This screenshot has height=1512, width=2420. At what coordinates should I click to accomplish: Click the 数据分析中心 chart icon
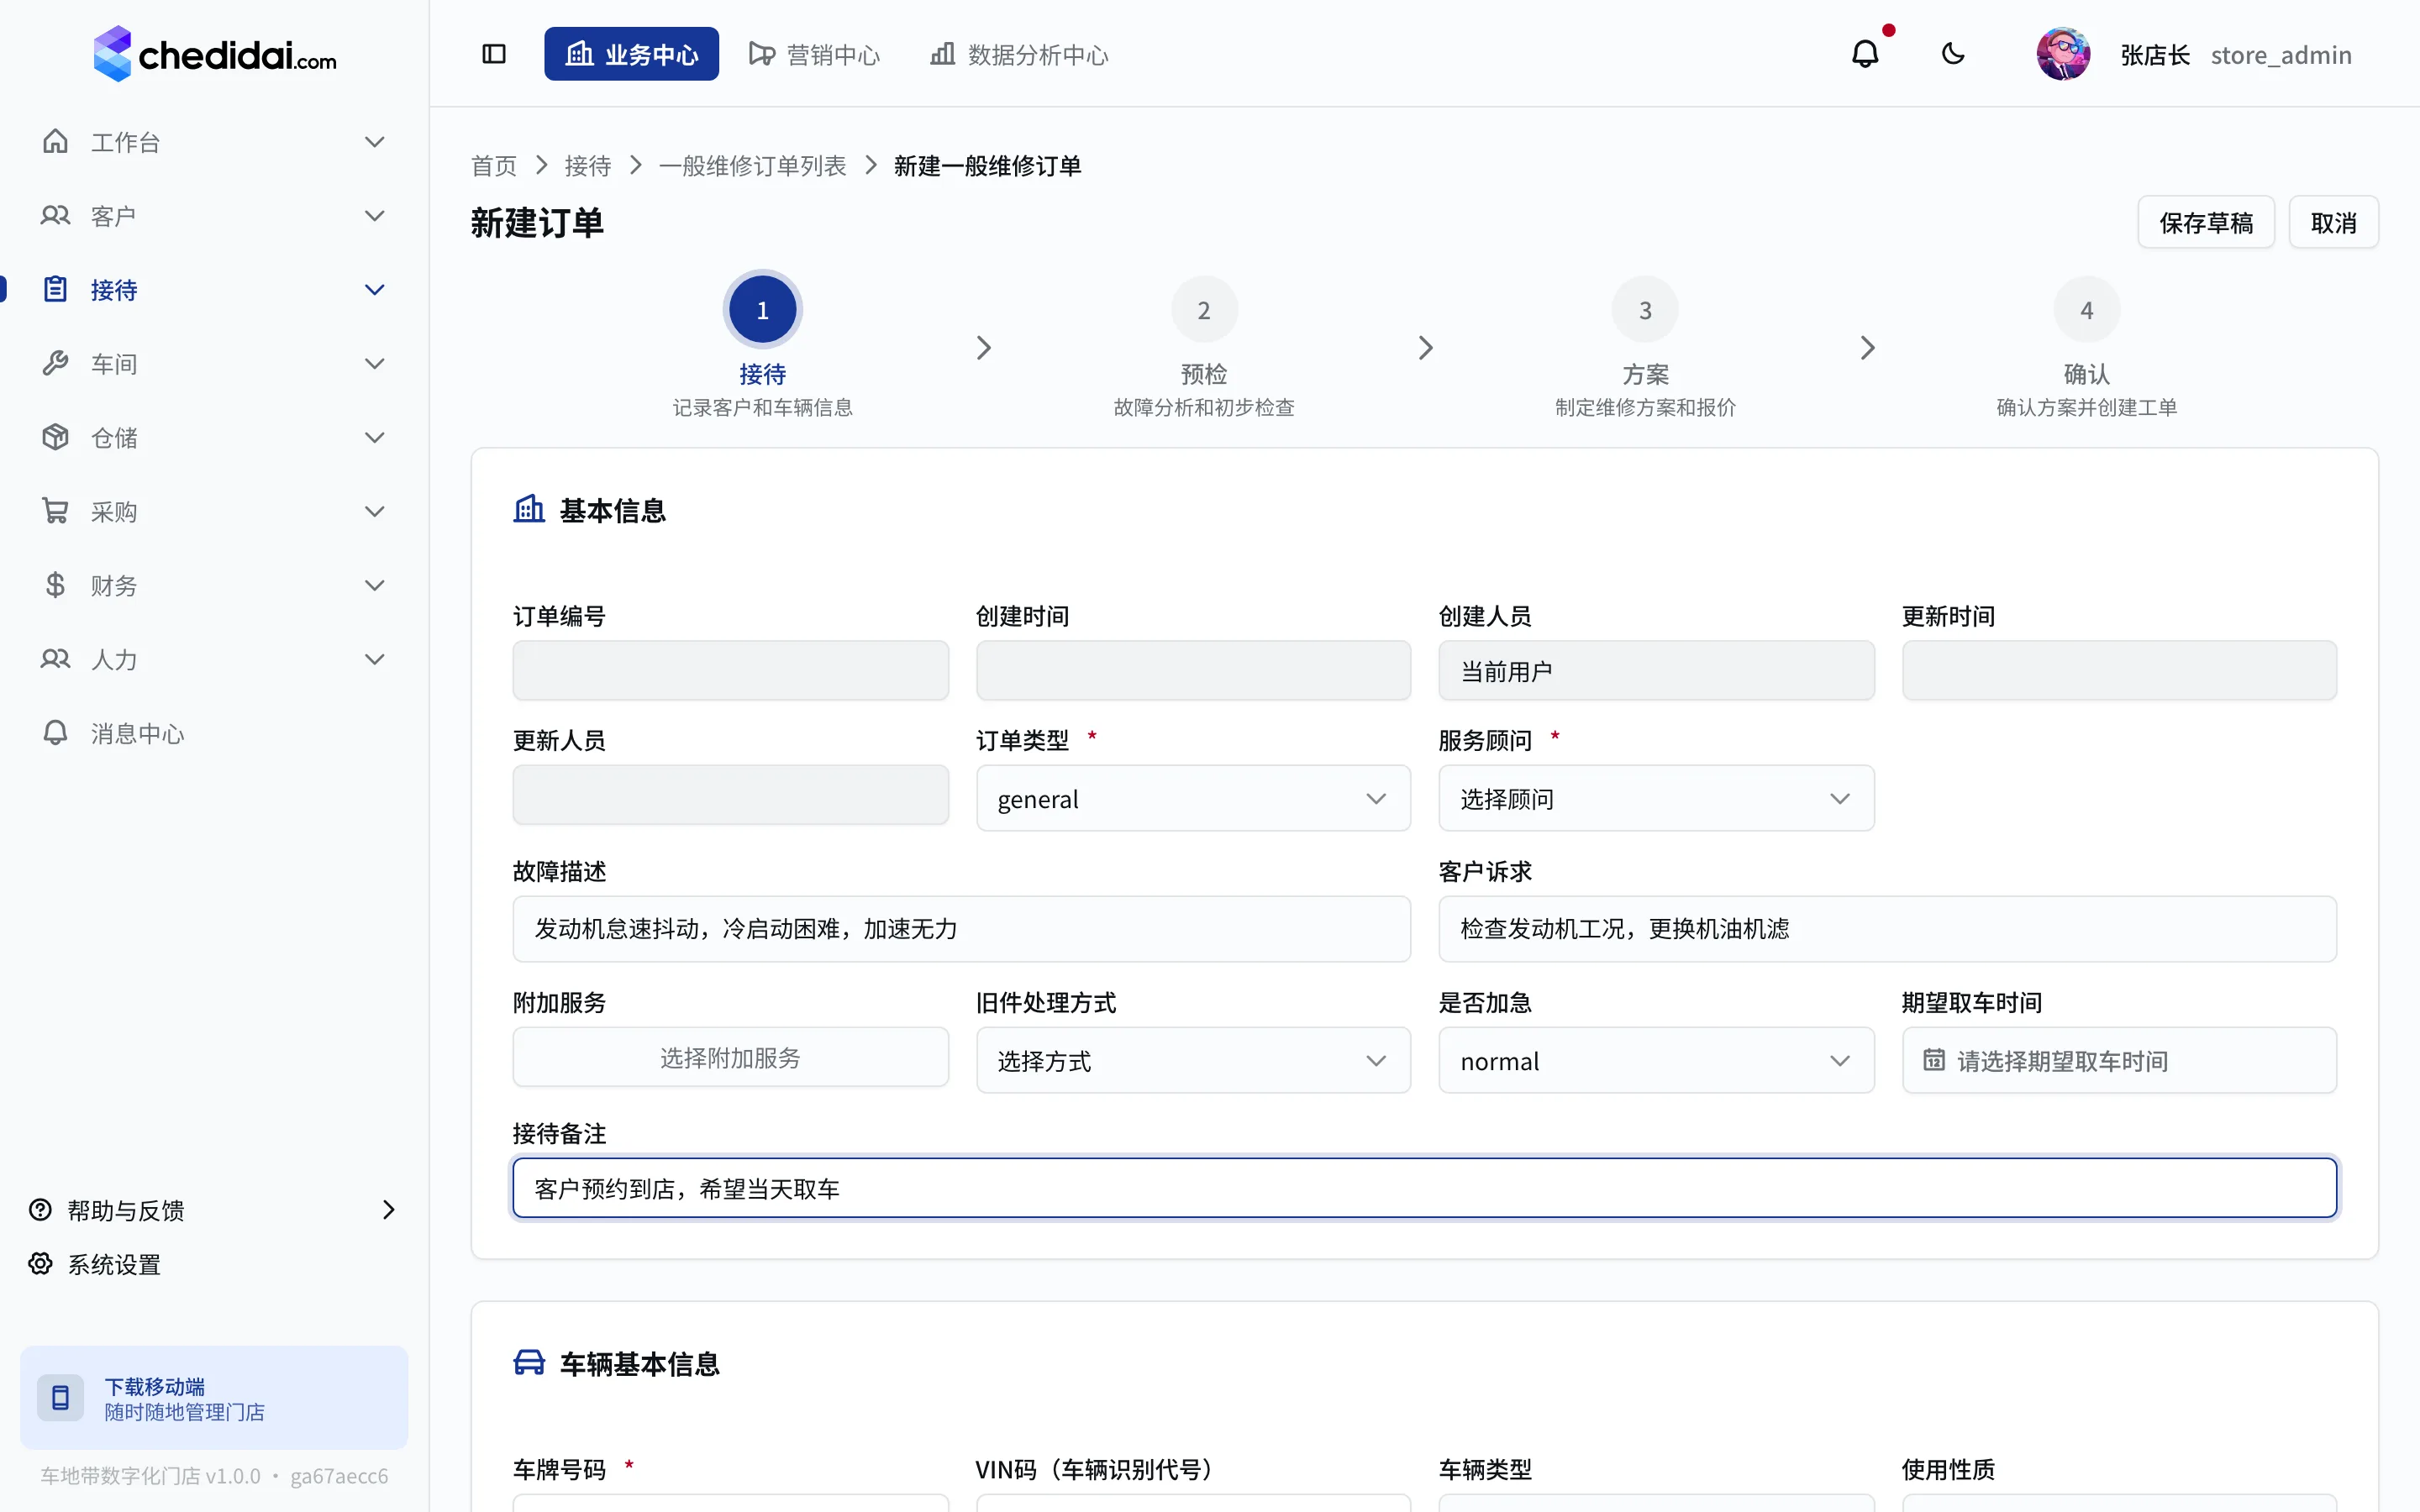pos(942,54)
